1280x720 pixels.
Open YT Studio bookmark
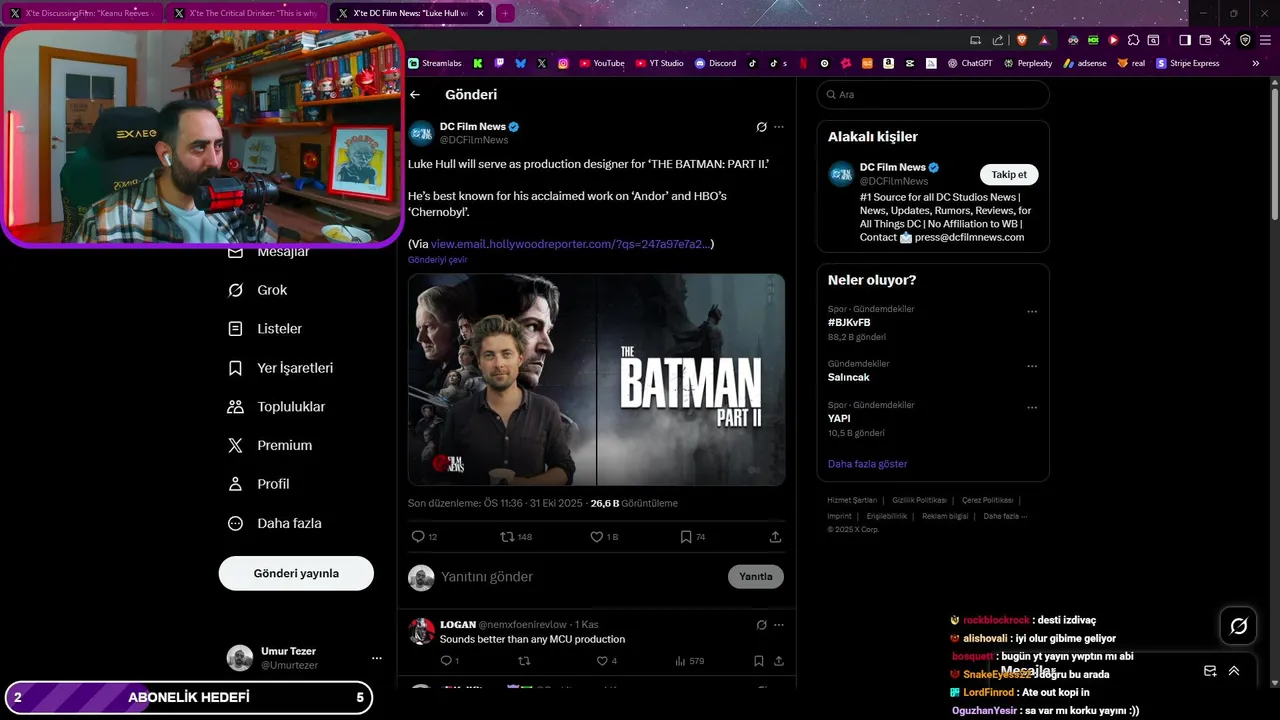click(659, 63)
